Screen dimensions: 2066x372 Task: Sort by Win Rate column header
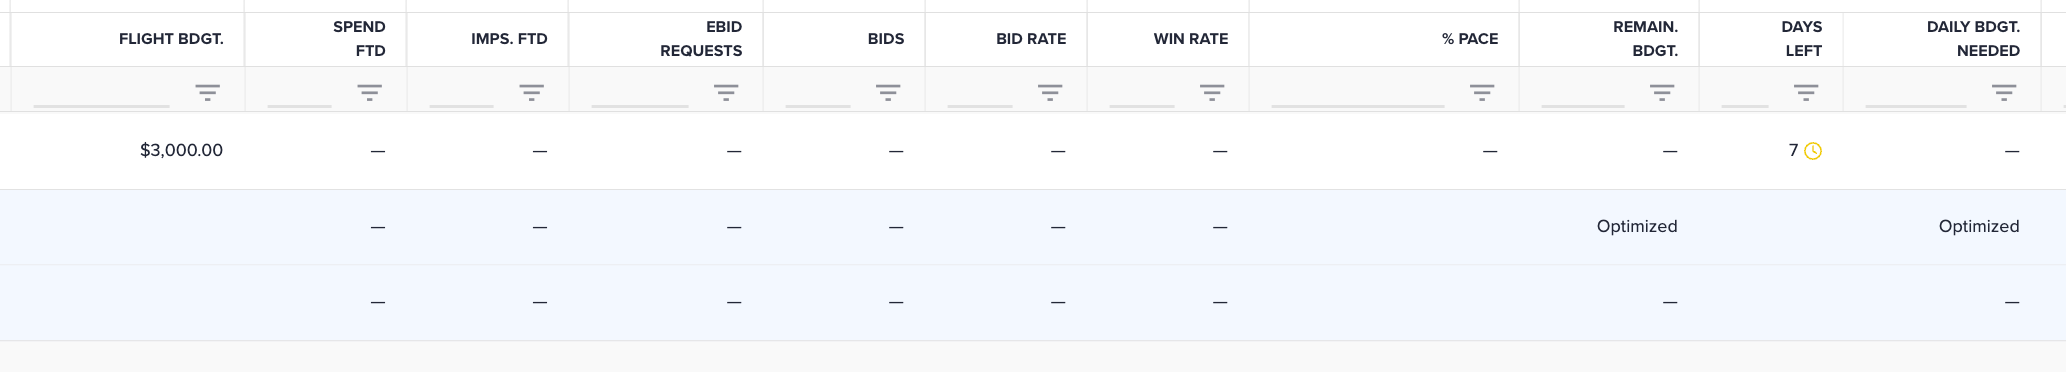coord(1190,39)
